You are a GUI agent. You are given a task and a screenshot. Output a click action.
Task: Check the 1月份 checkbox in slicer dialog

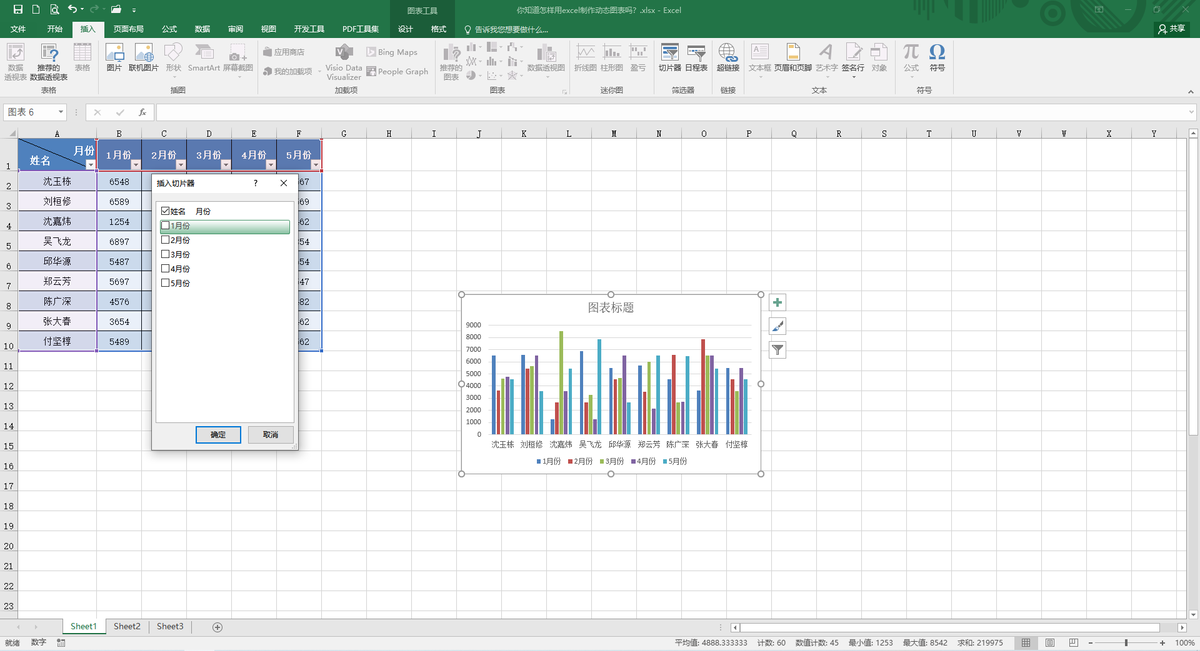click(166, 226)
